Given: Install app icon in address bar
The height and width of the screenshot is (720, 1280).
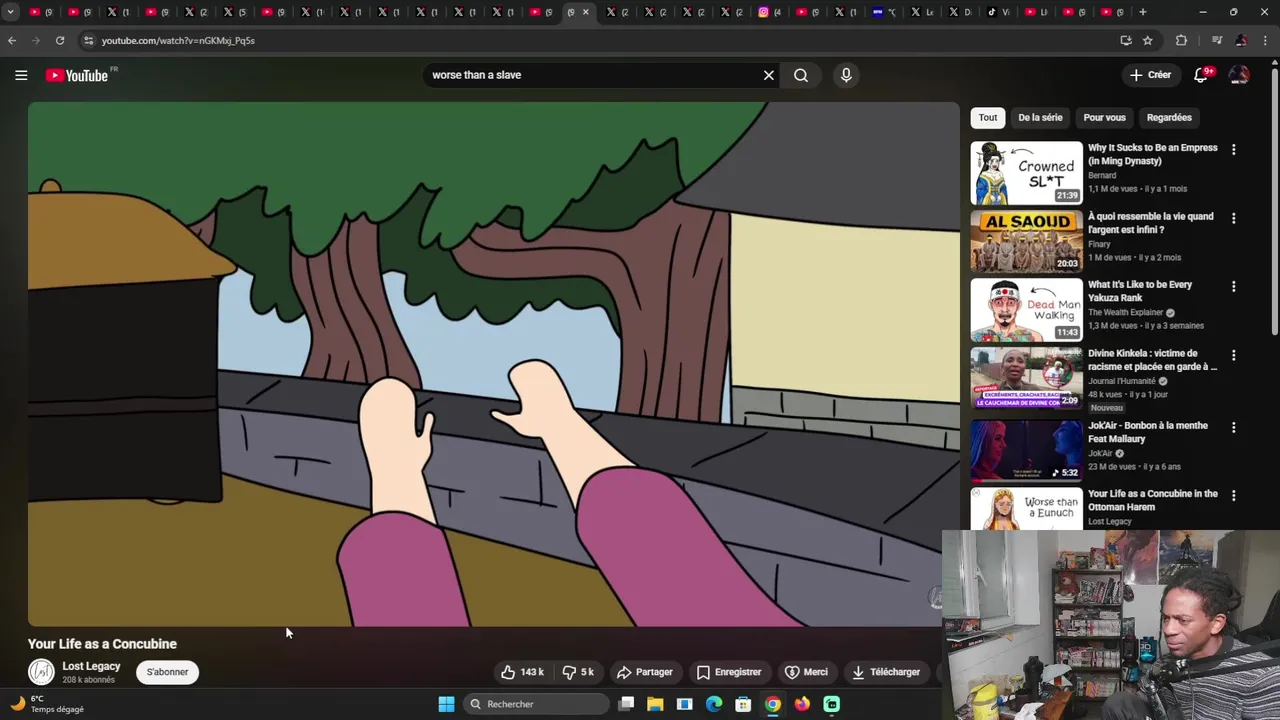Looking at the screenshot, I should 1126,40.
